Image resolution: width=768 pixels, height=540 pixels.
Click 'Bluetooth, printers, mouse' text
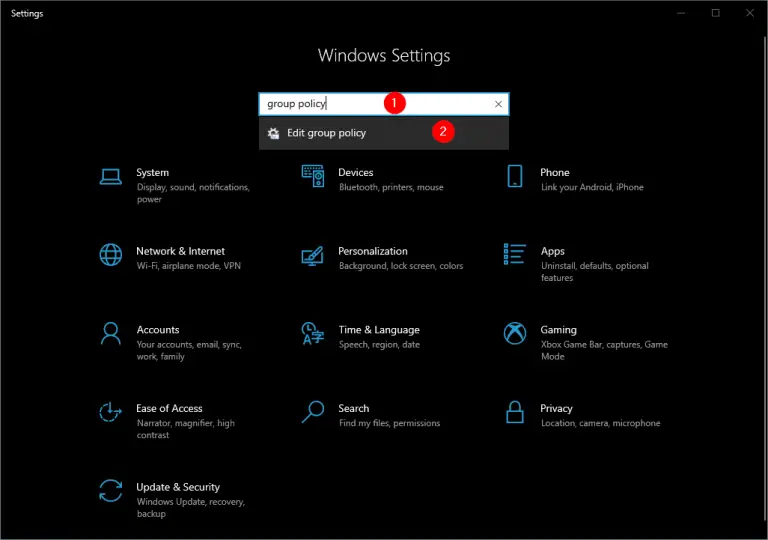391,187
